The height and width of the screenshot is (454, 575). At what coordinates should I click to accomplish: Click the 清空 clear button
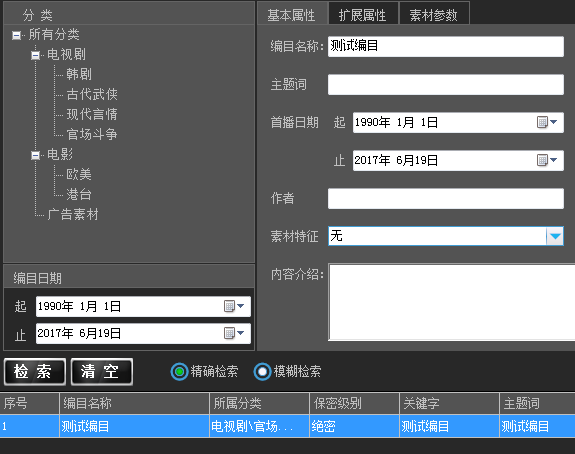[x=102, y=372]
